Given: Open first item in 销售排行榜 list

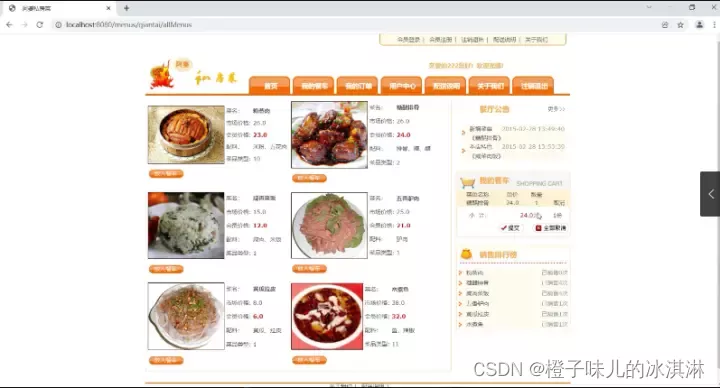Looking at the screenshot, I should click(475, 273).
